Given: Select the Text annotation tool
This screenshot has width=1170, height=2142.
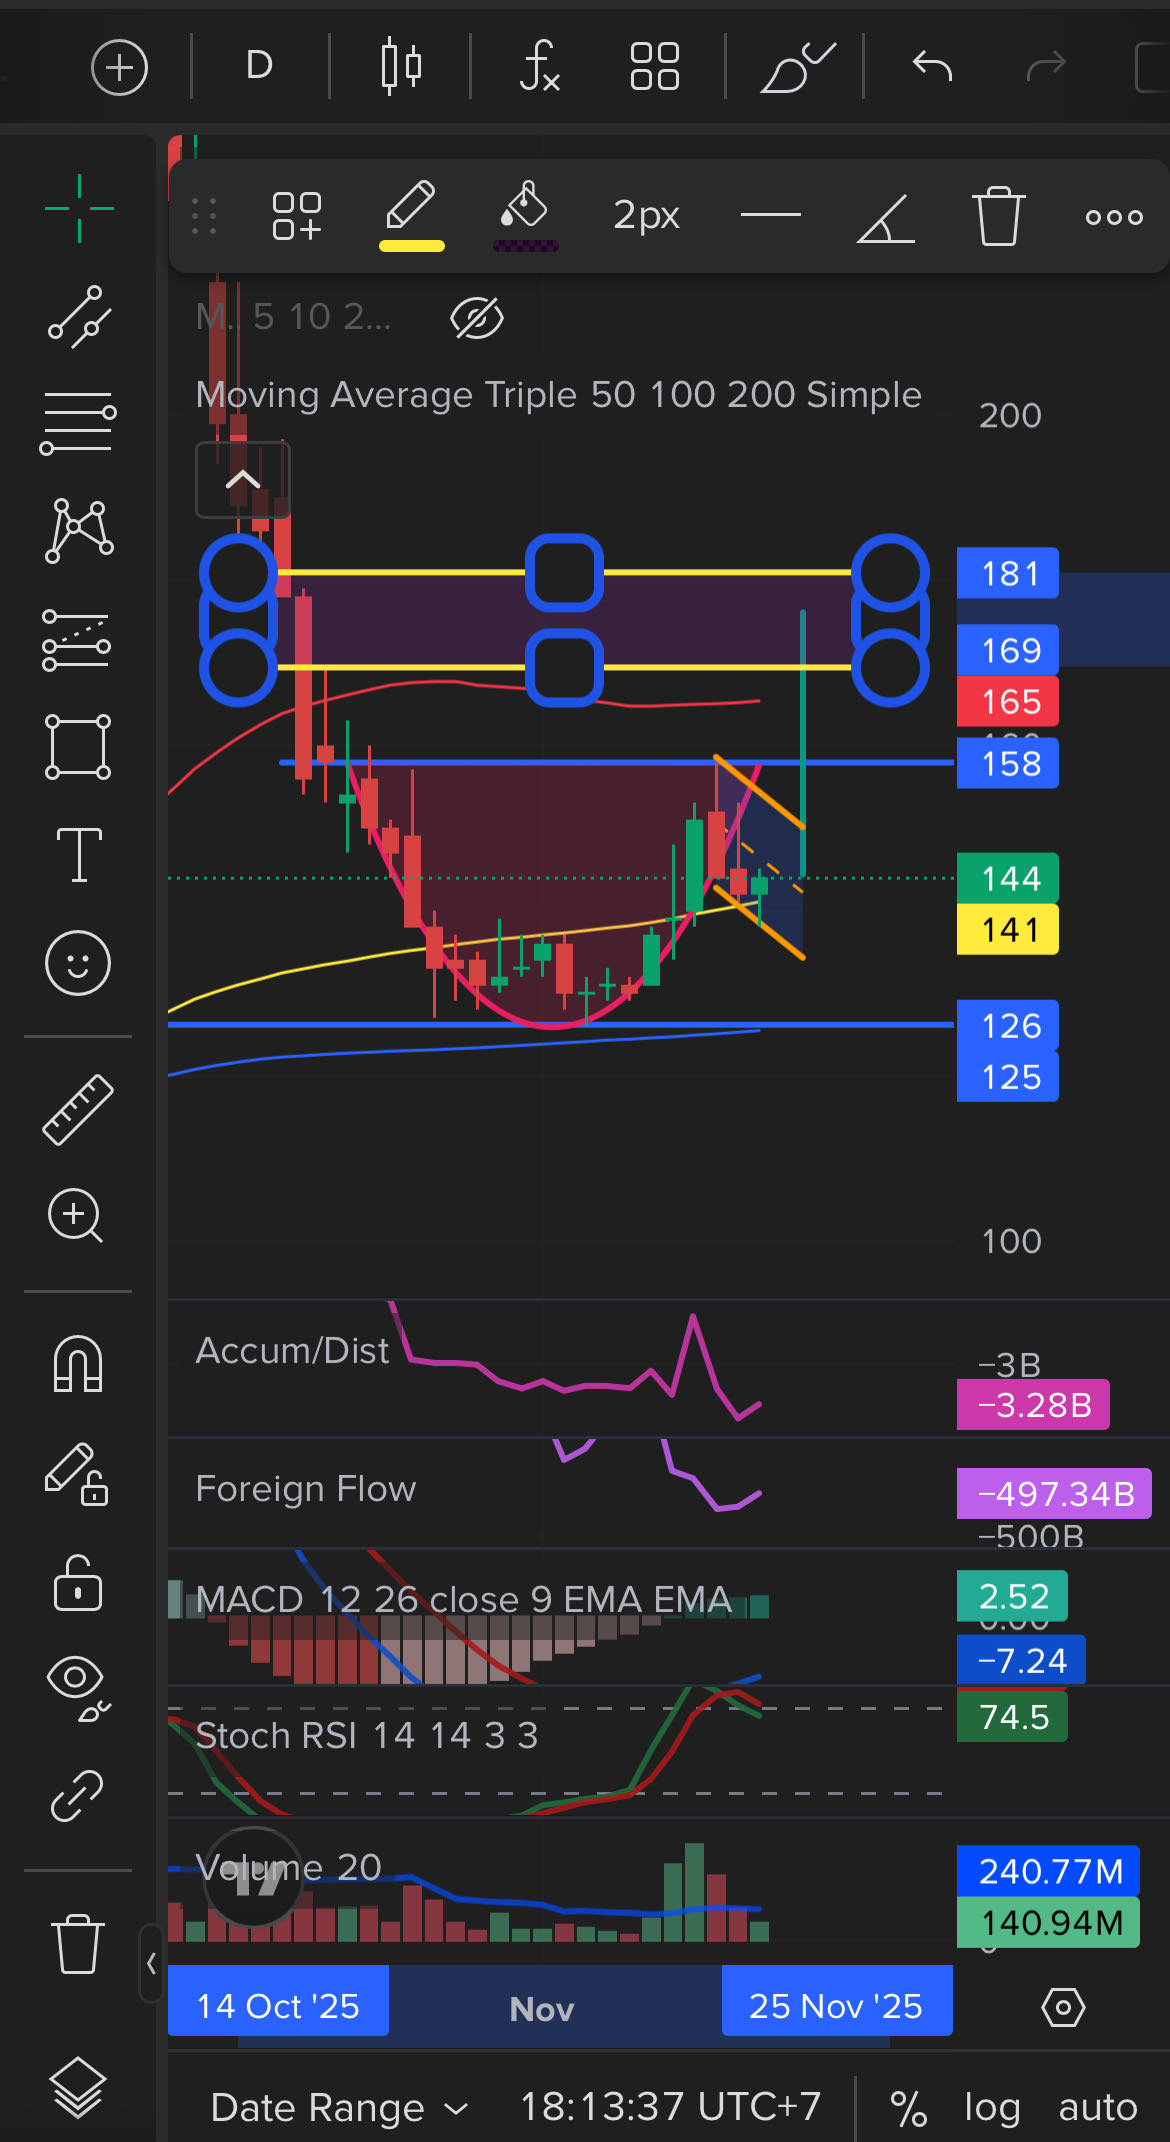Looking at the screenshot, I should point(79,855).
